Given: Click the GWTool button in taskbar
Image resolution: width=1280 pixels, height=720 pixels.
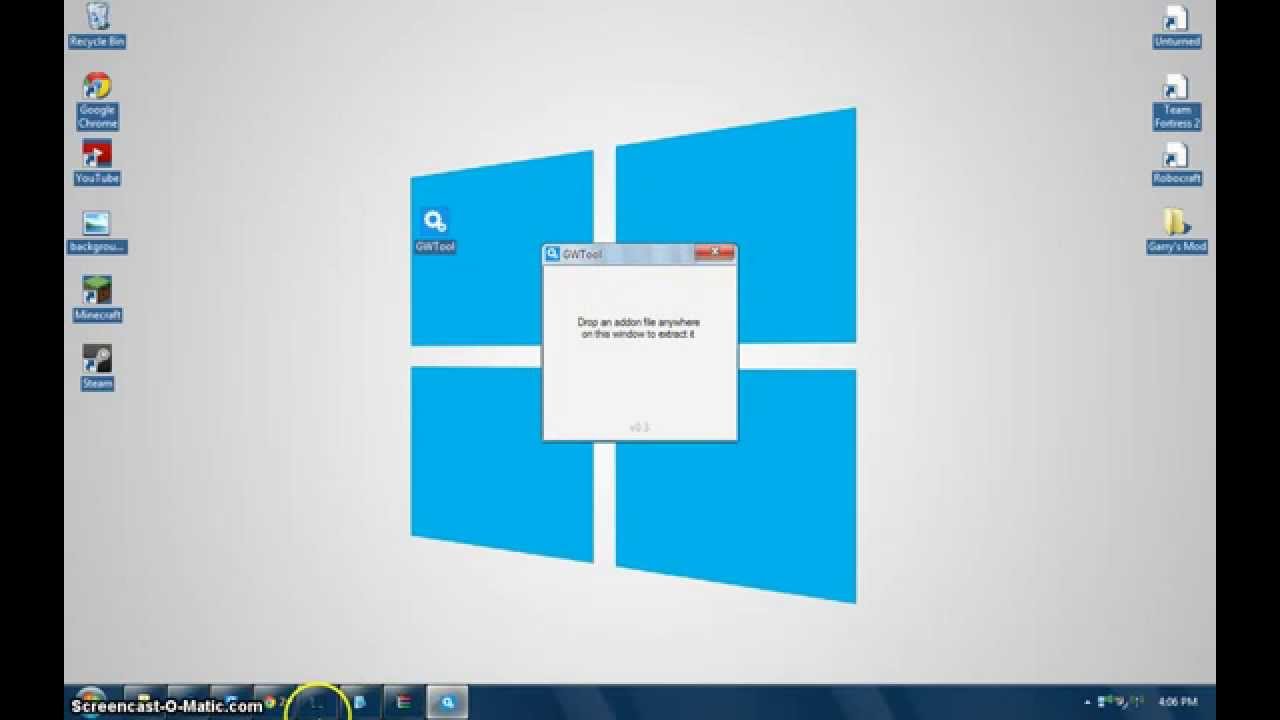Looking at the screenshot, I should click(x=448, y=702).
